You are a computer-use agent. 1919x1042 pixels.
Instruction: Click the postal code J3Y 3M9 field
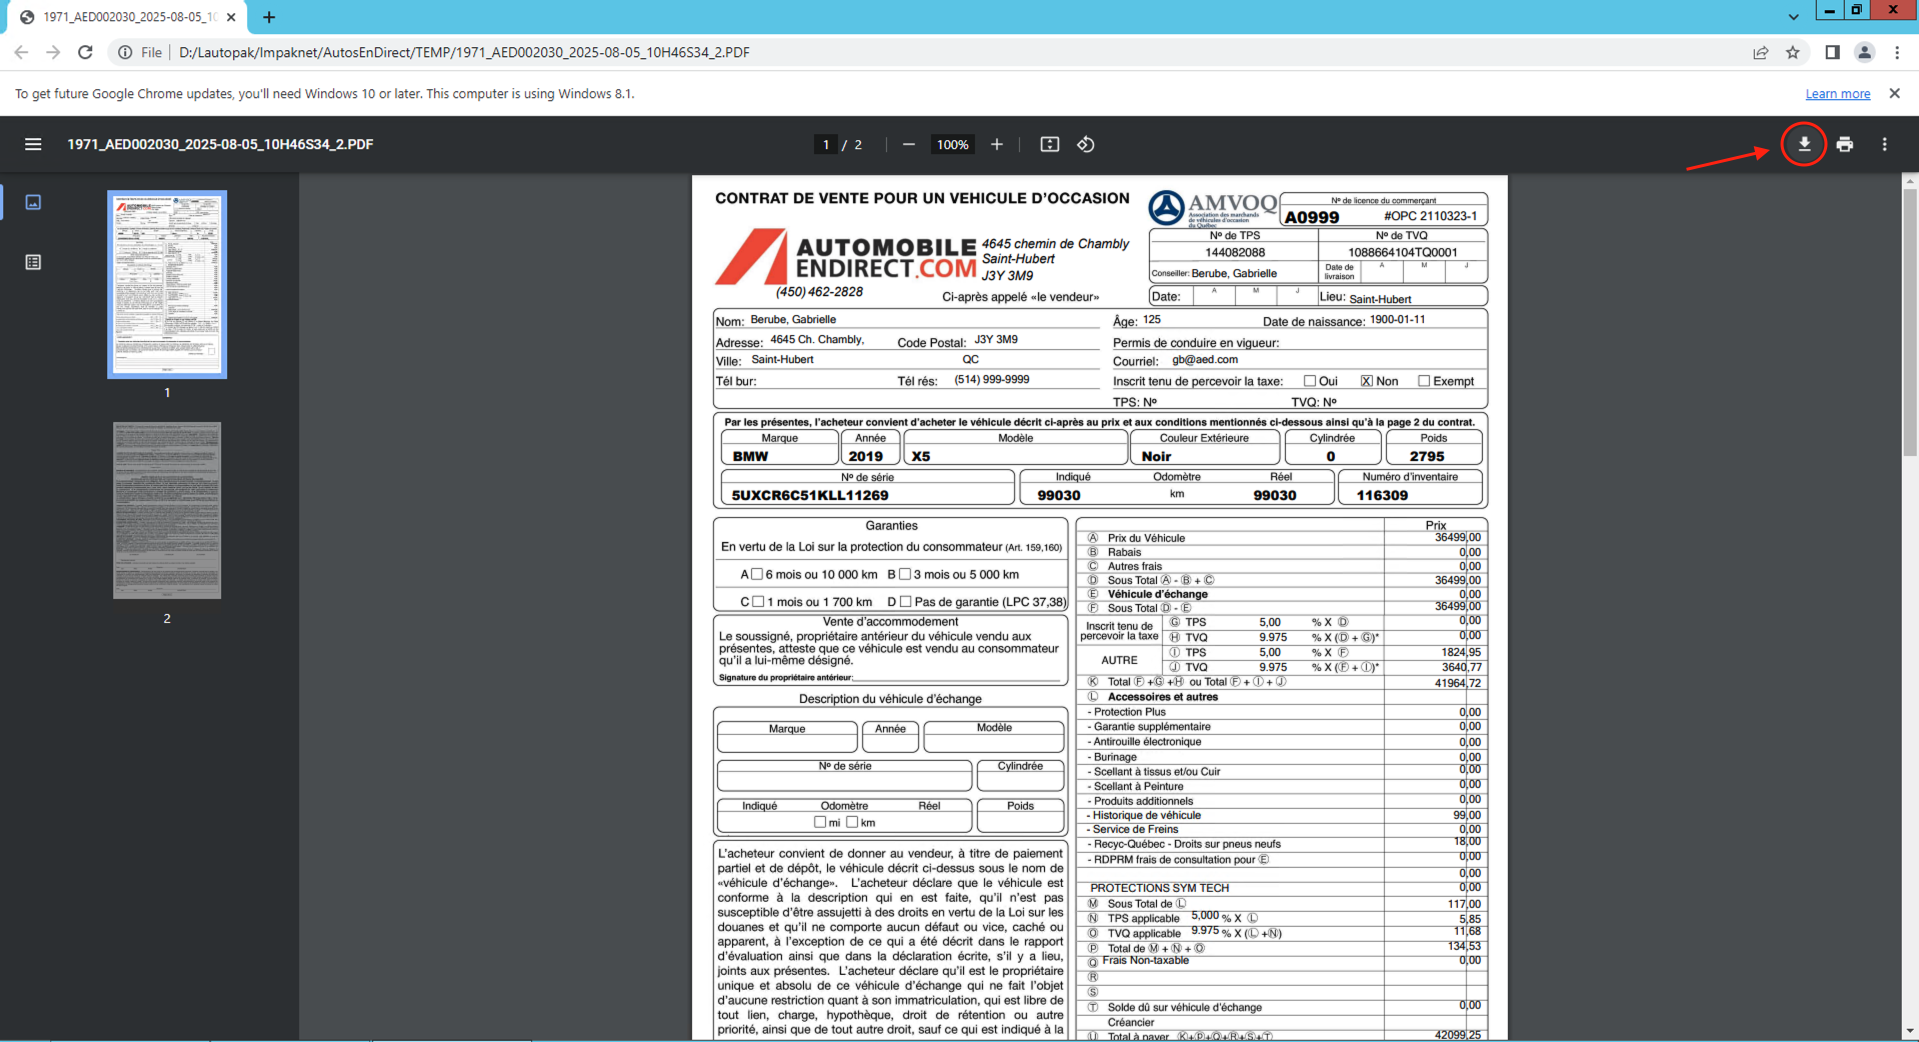click(996, 340)
